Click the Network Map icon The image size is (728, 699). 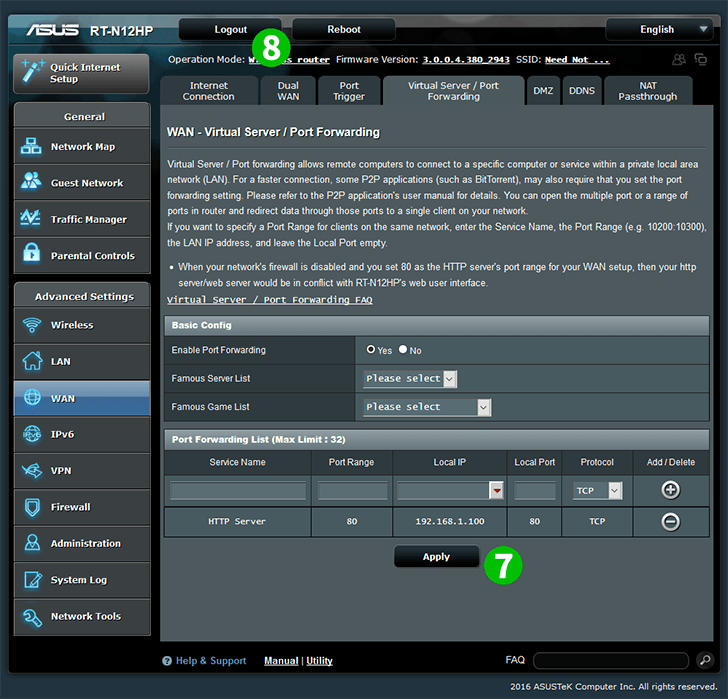31,146
